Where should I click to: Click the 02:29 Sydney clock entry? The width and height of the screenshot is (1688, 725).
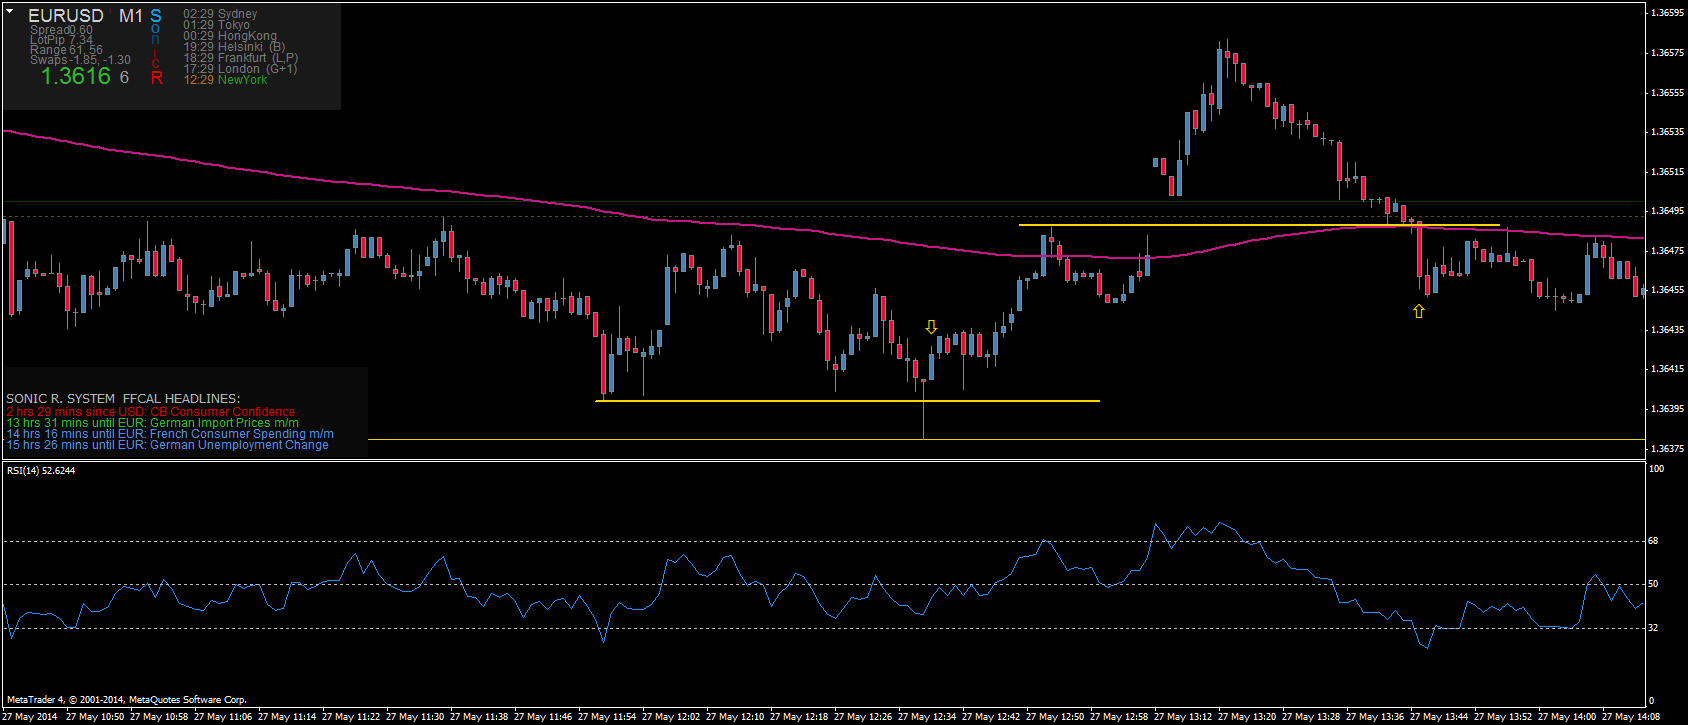click(x=220, y=14)
